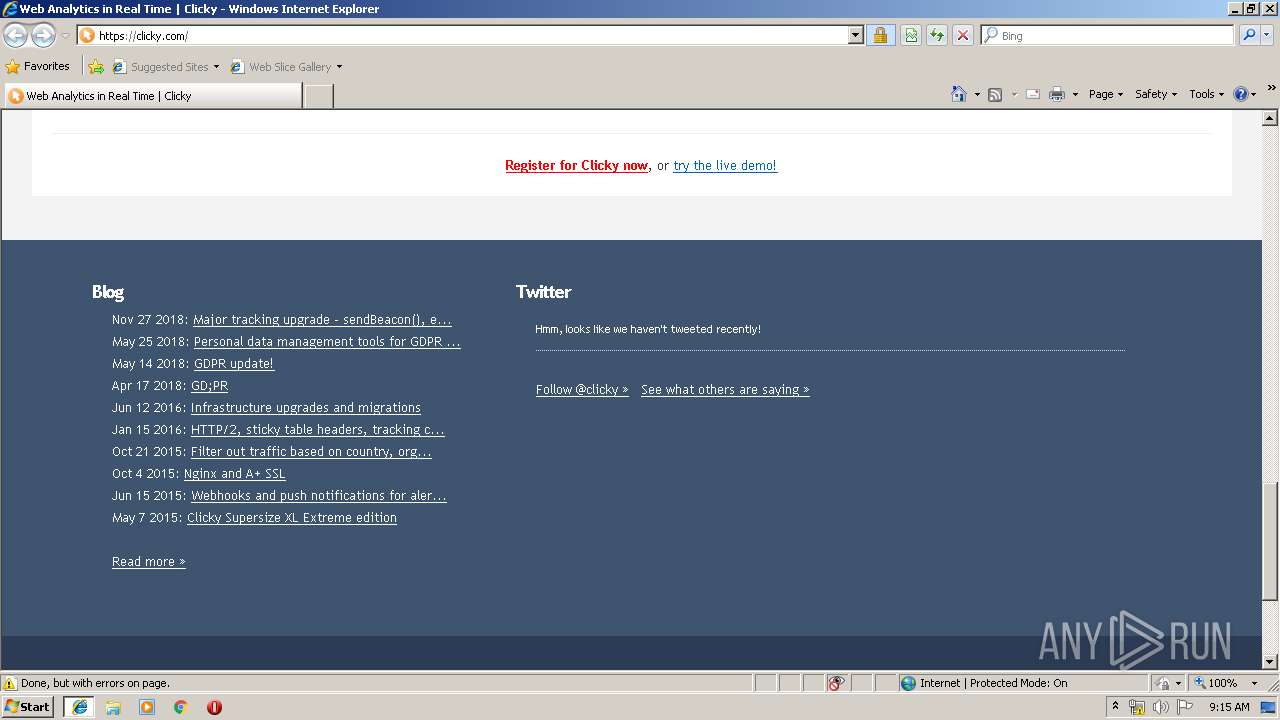
Task: Click the security lock icon
Action: (880, 35)
